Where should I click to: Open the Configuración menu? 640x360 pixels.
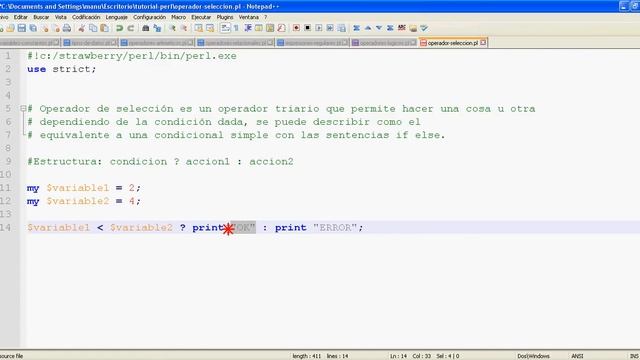[149, 17]
